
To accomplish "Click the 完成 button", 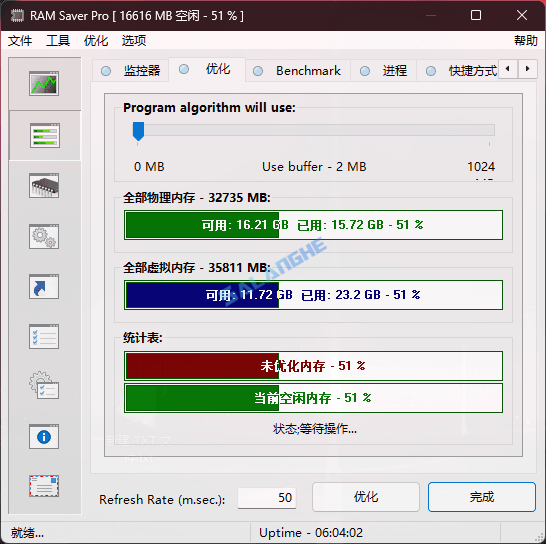I will pyautogui.click(x=482, y=497).
